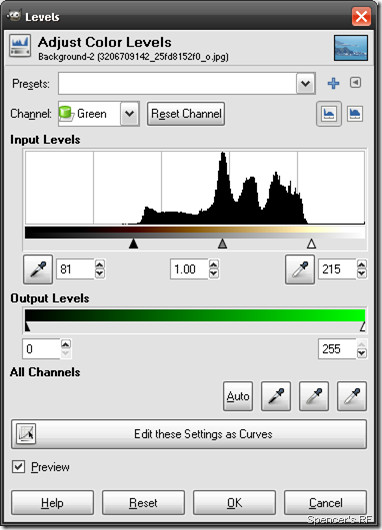Click the low output field showing 0
Screen dimensions: 382x530
41,349
